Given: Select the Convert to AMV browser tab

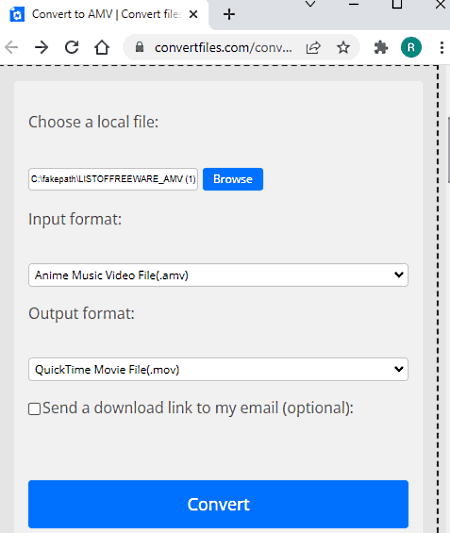Looking at the screenshot, I should 104,14.
